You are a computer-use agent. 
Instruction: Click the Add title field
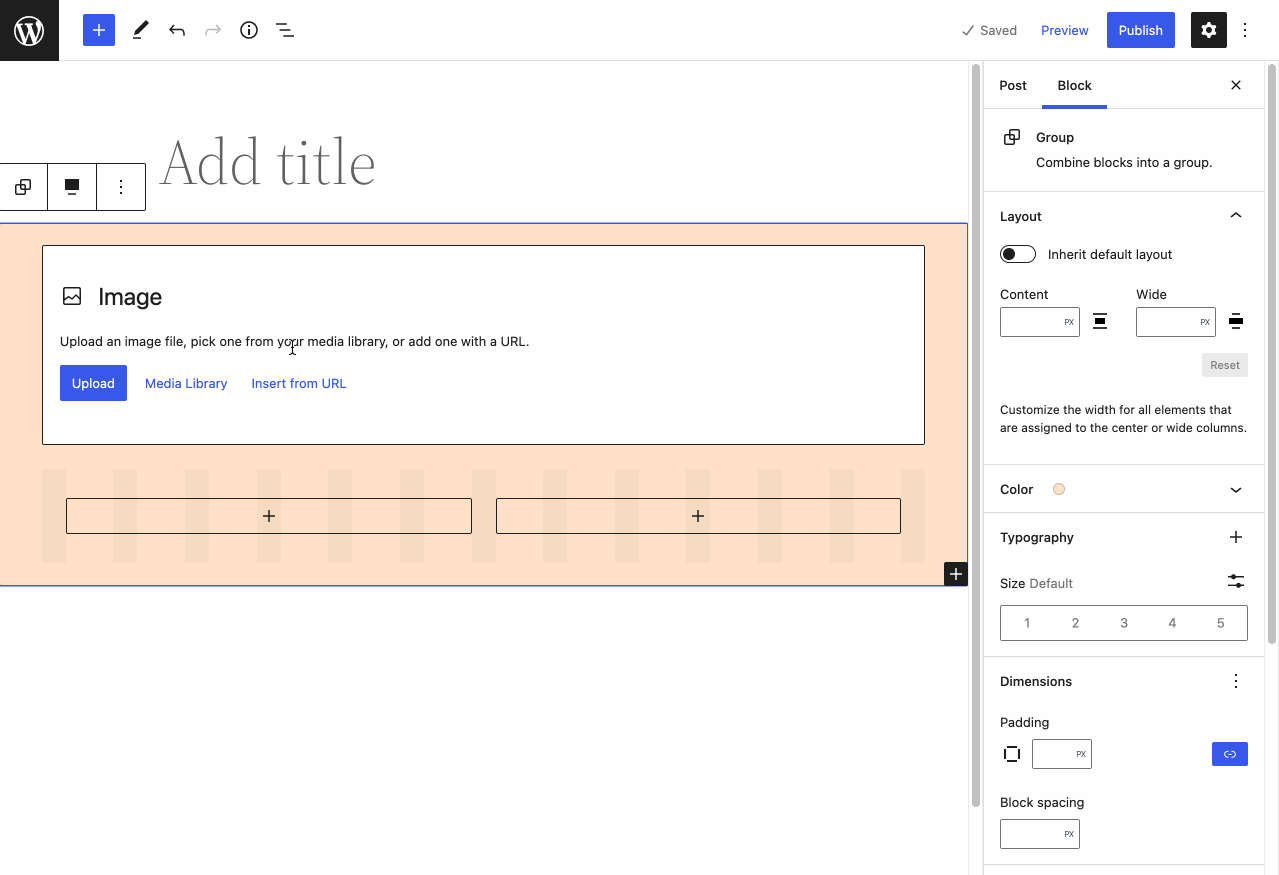[x=268, y=162]
